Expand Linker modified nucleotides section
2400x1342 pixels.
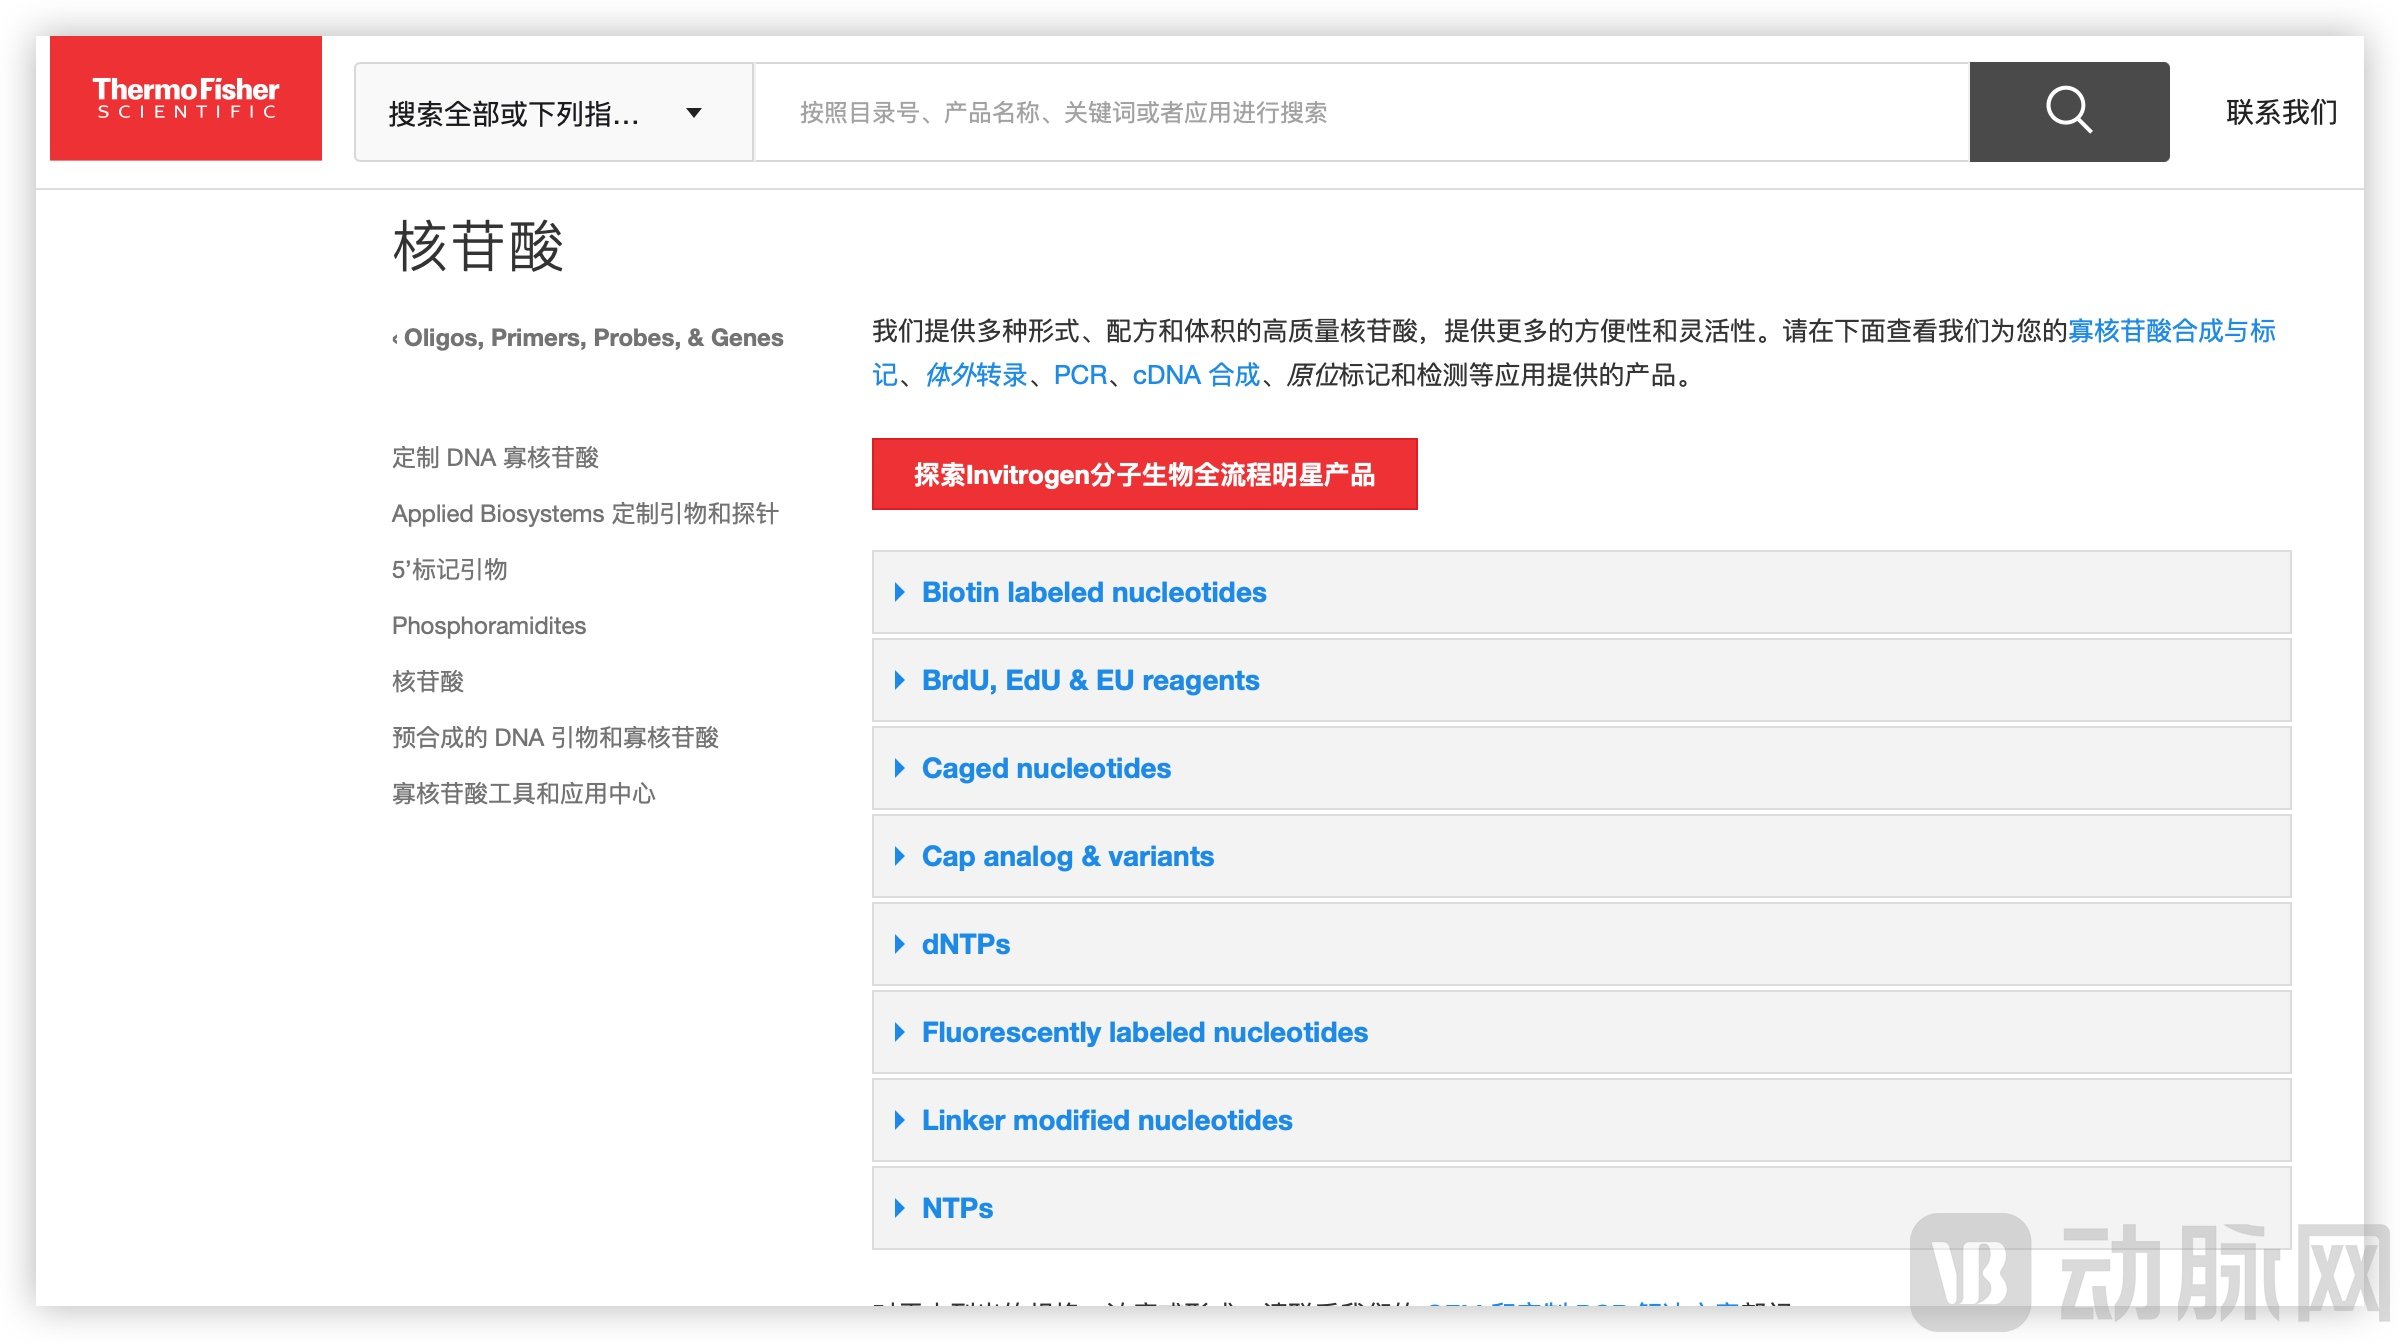click(1106, 1120)
